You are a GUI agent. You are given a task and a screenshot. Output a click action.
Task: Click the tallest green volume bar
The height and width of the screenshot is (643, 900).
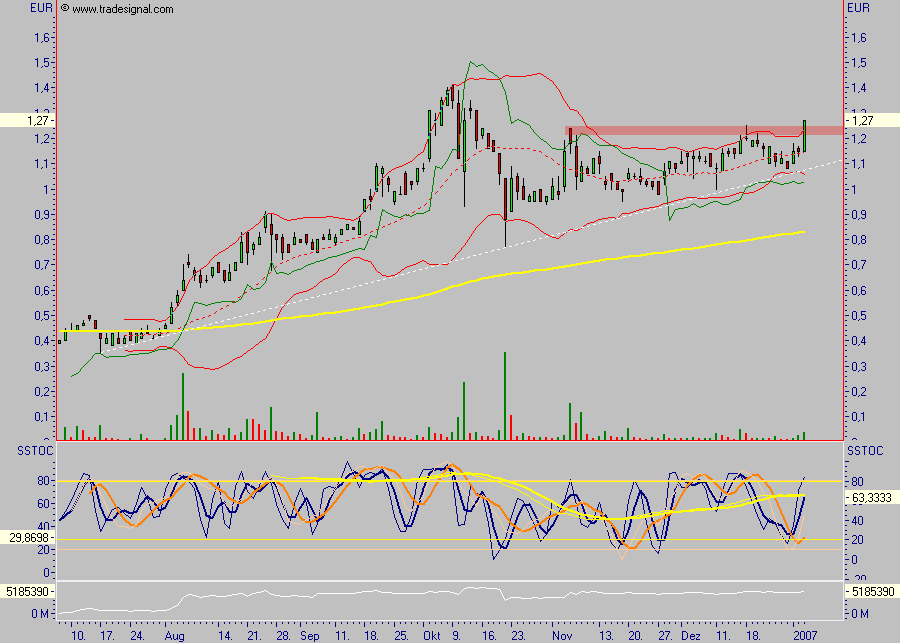pyautogui.click(x=505, y=396)
